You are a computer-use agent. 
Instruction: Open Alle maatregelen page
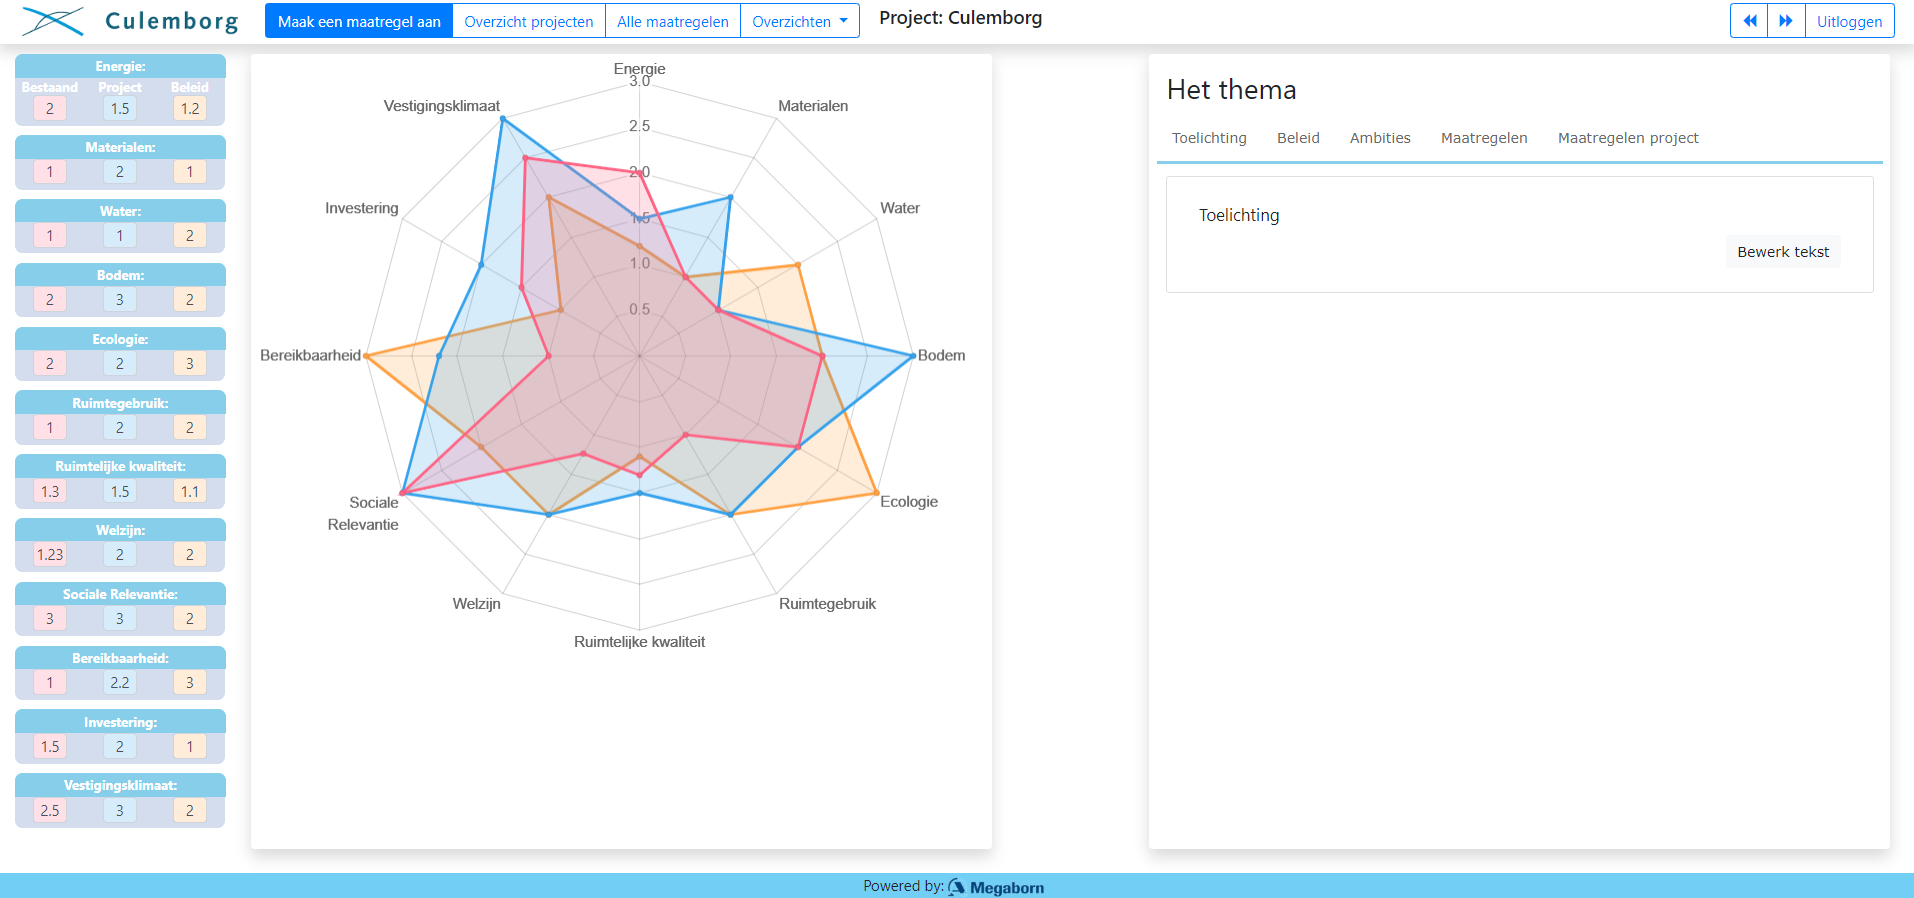coord(673,21)
